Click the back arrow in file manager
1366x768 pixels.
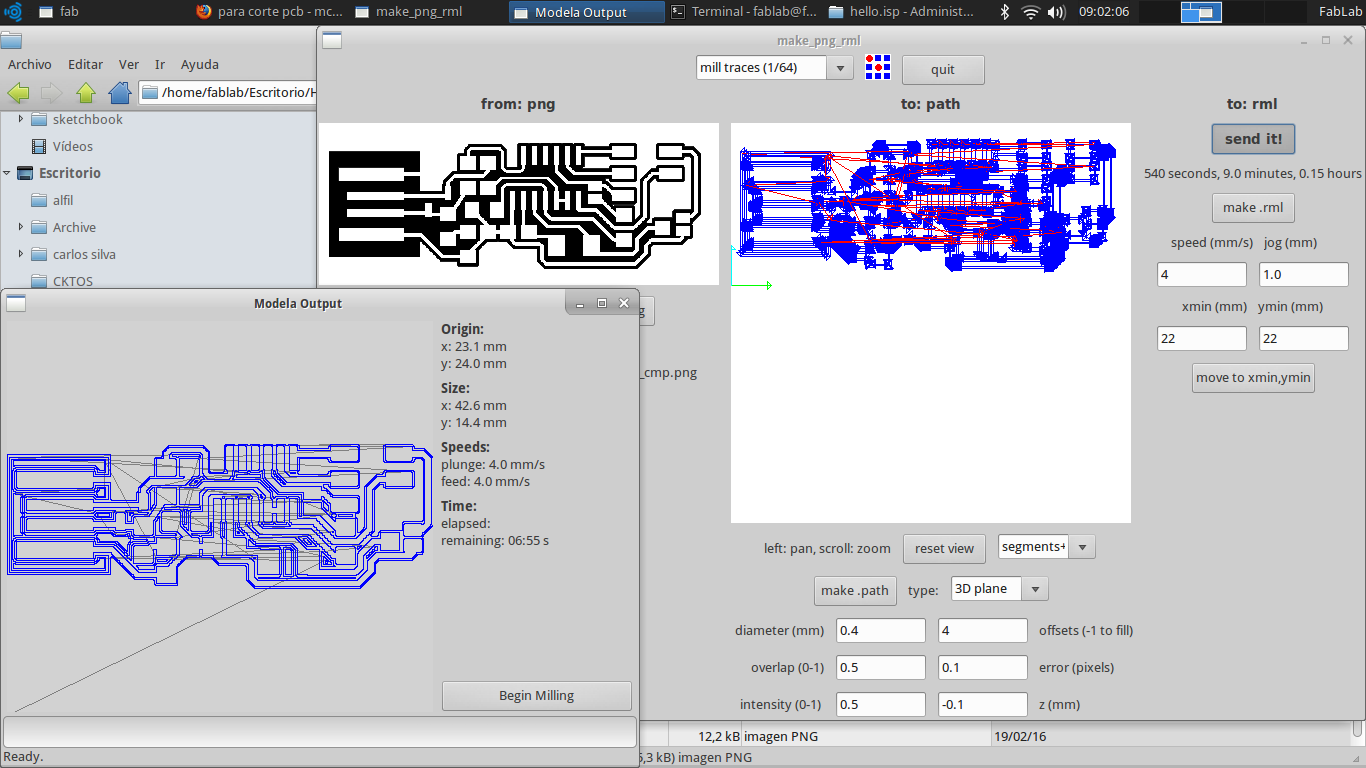18,93
